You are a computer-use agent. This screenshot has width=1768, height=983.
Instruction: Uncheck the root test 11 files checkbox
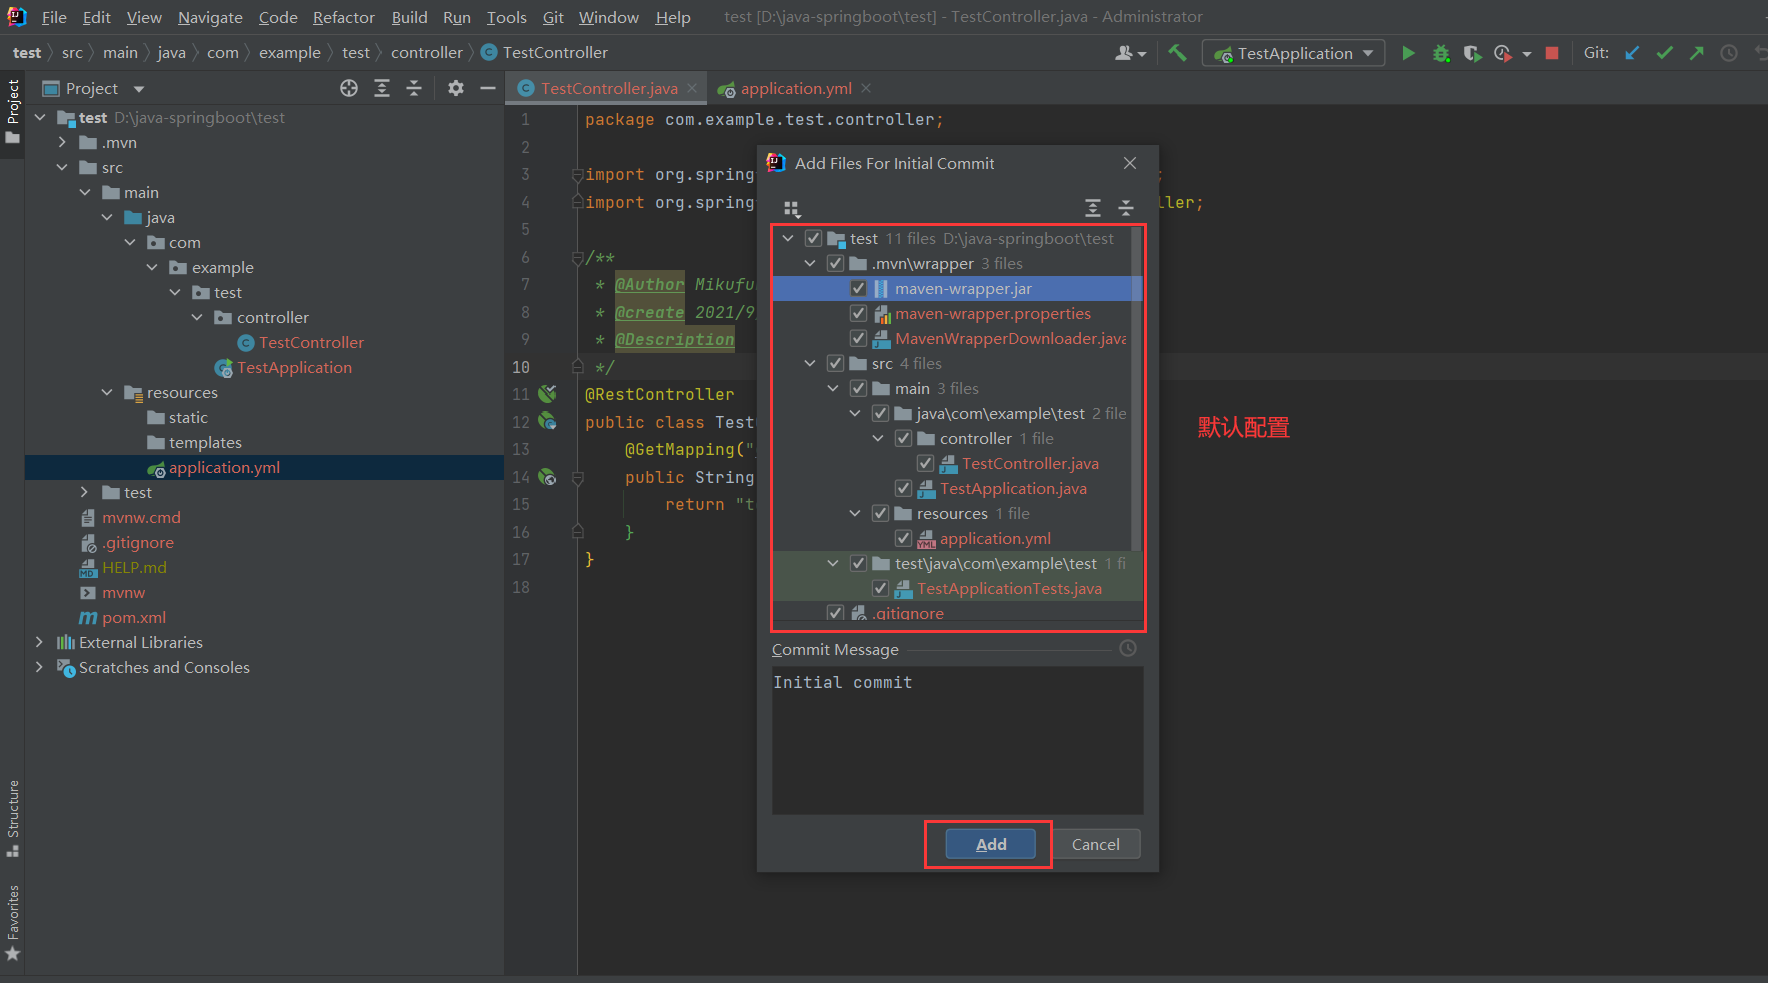(813, 238)
